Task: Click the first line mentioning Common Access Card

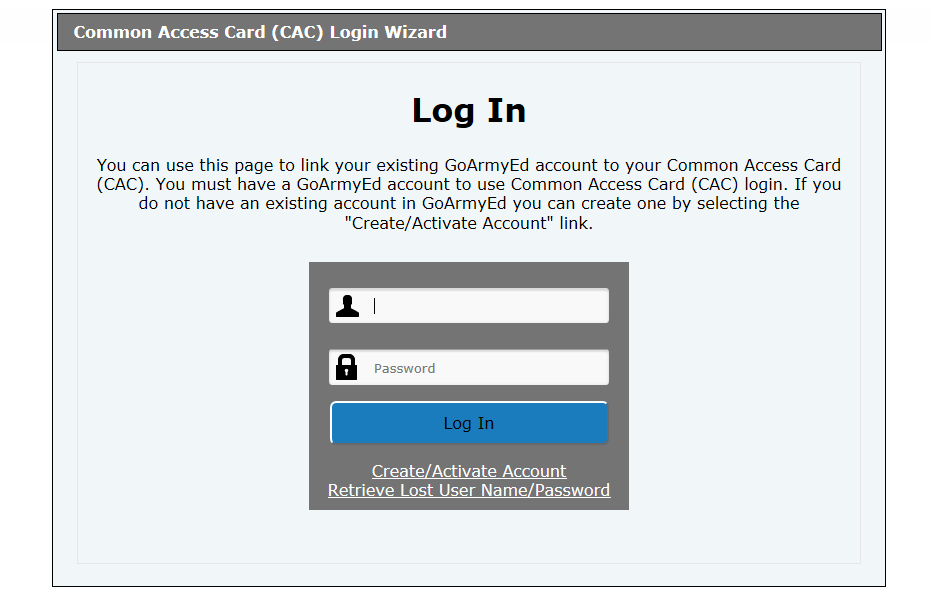Action: 469,165
